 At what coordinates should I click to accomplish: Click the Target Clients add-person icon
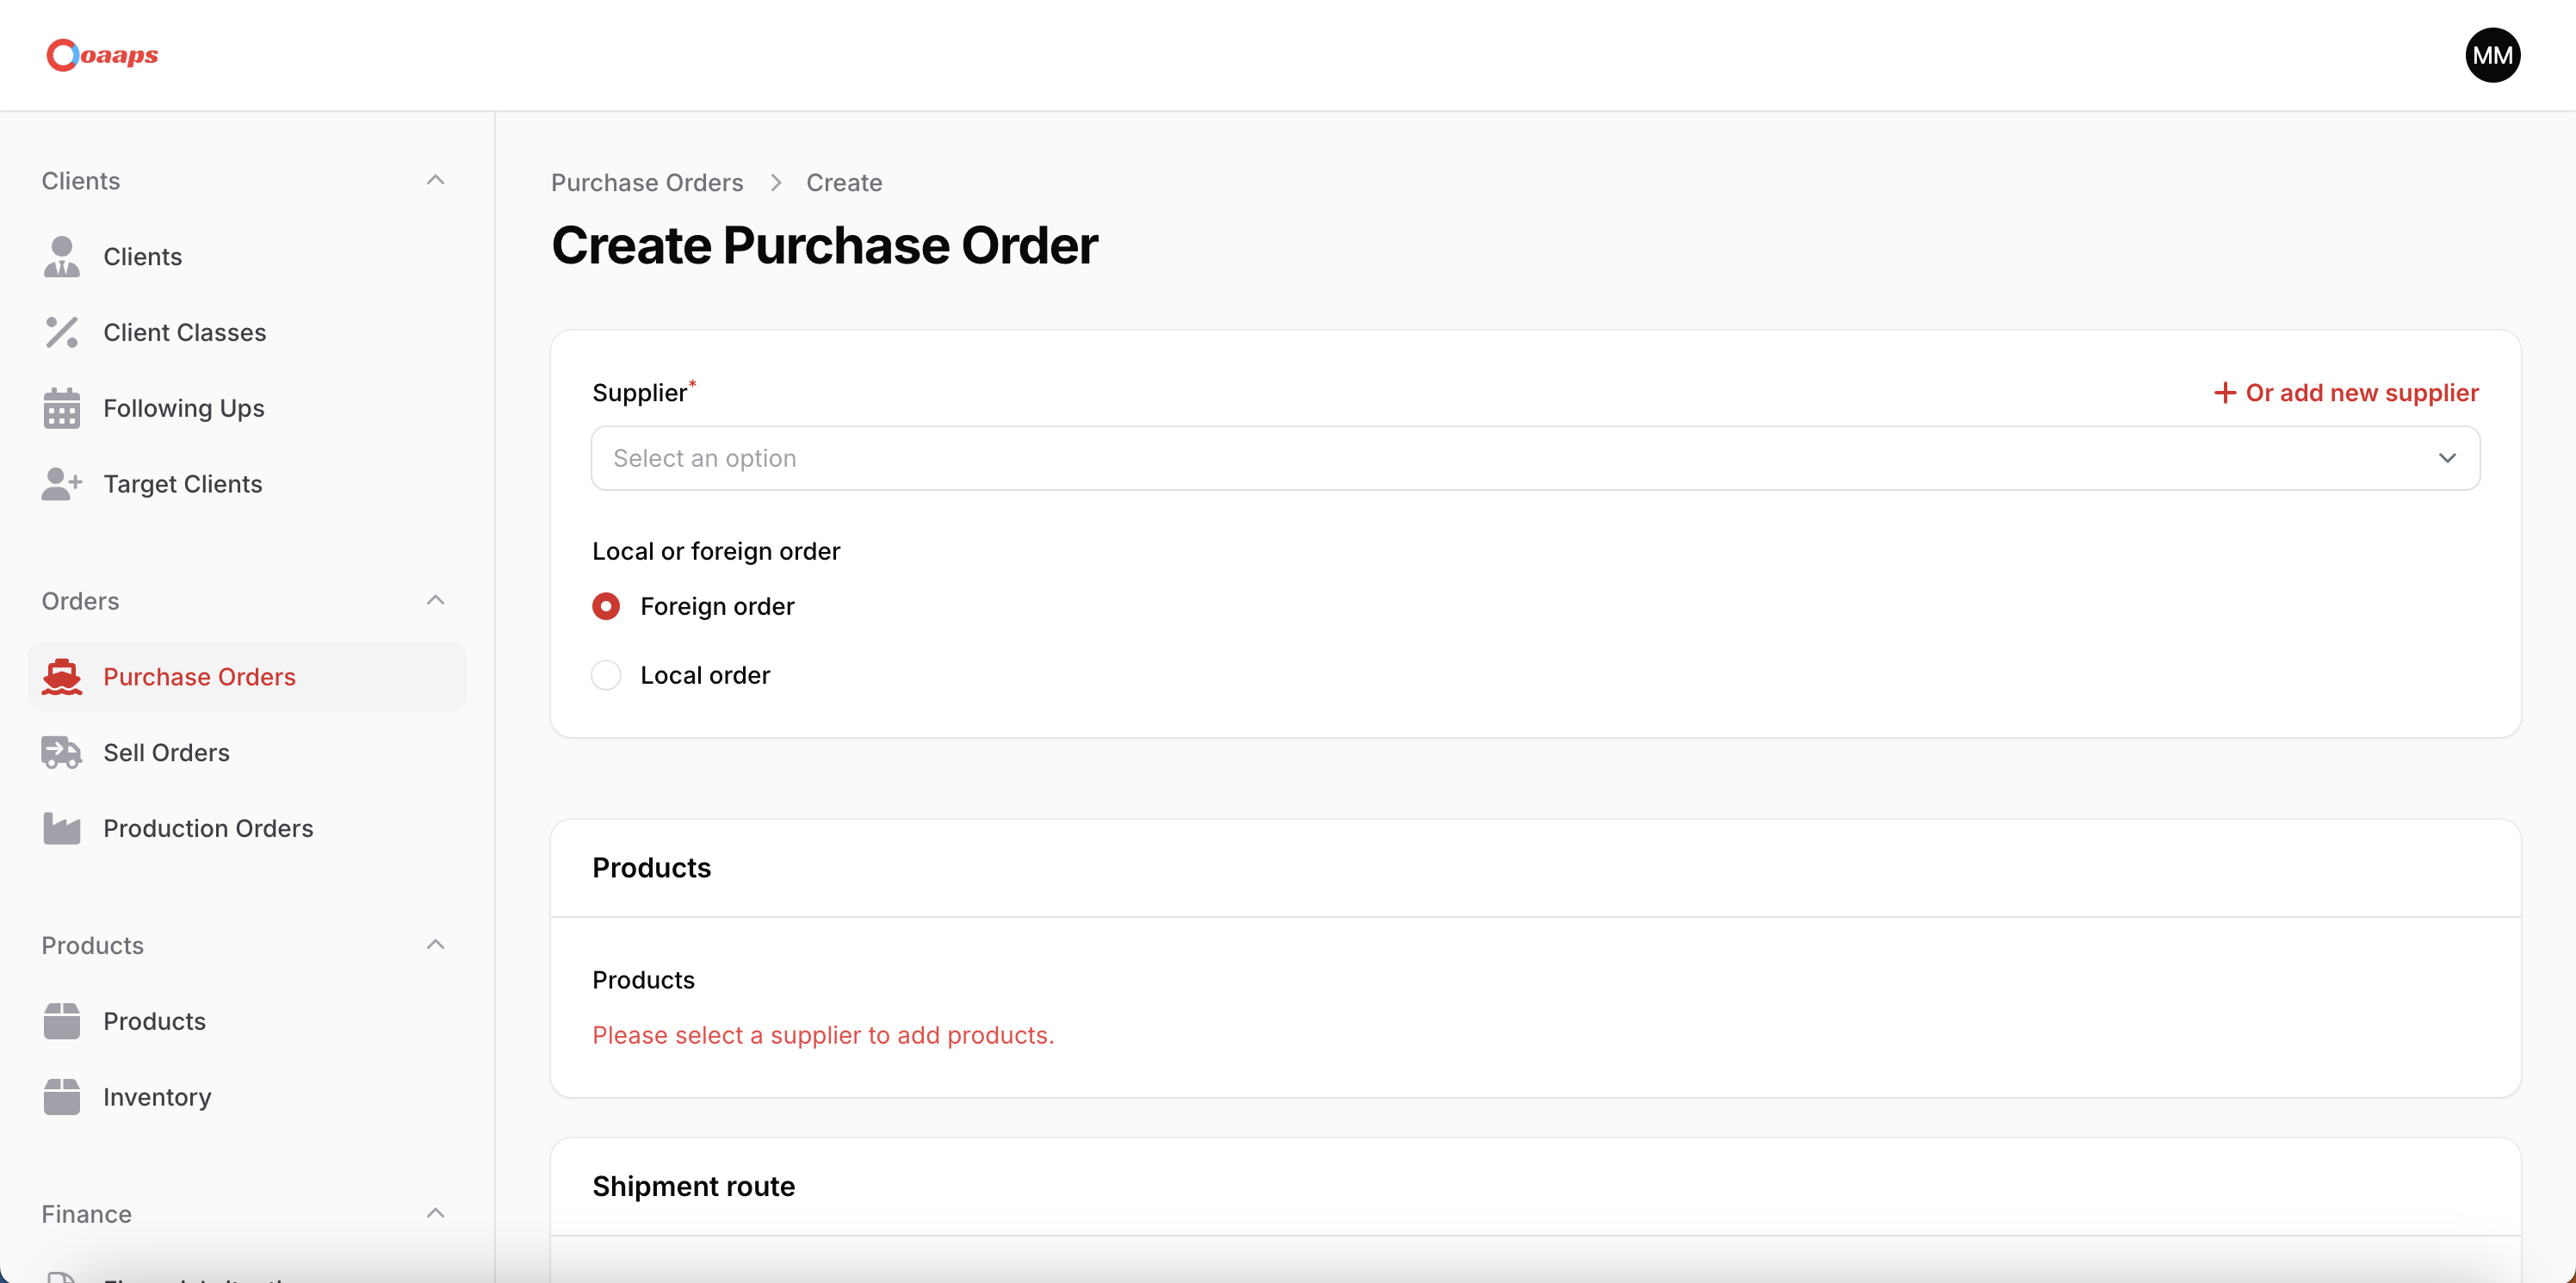tap(61, 484)
